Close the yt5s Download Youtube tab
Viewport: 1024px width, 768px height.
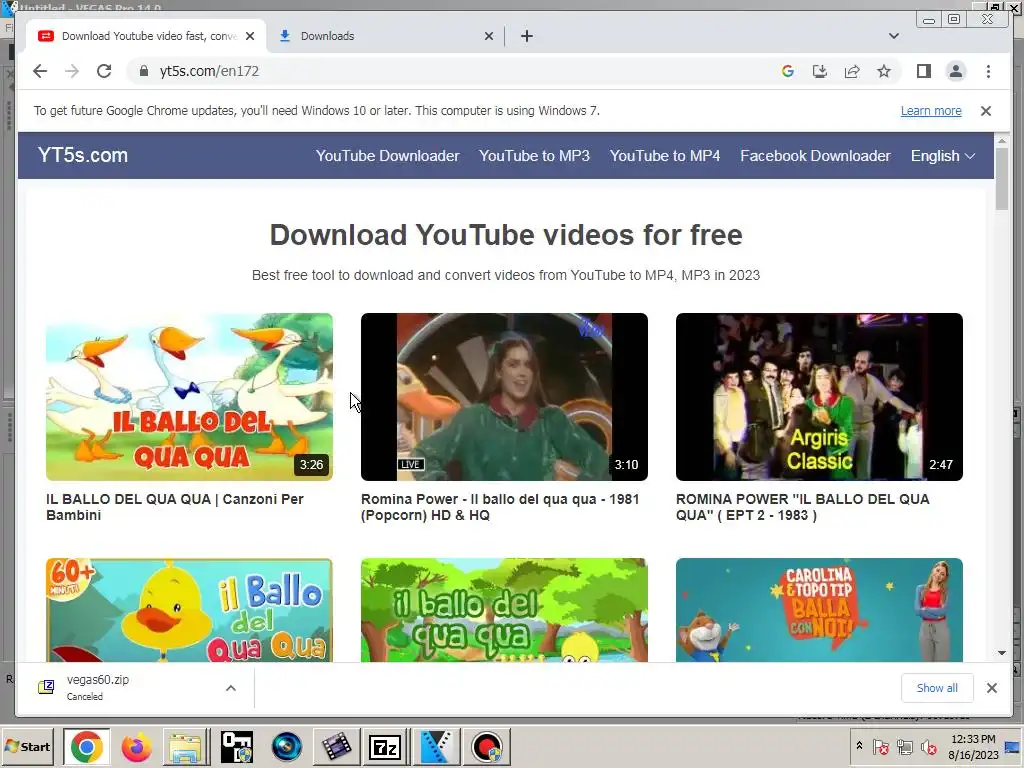249,36
